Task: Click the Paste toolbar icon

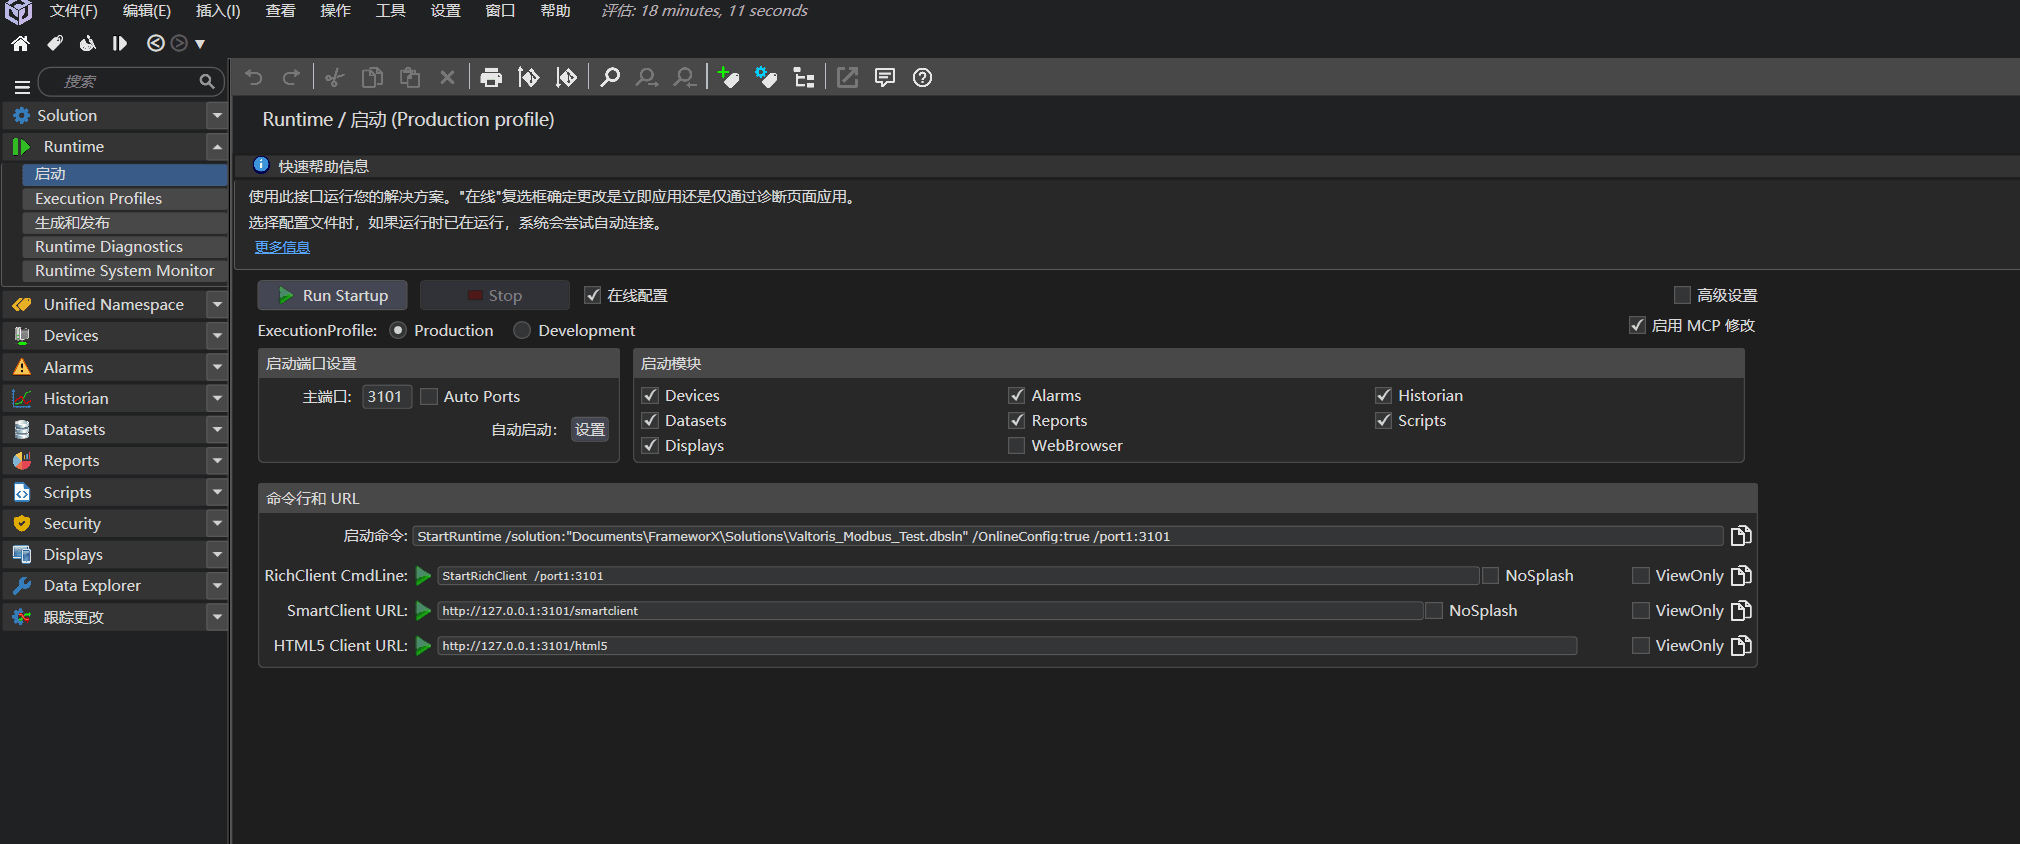Action: coord(410,77)
